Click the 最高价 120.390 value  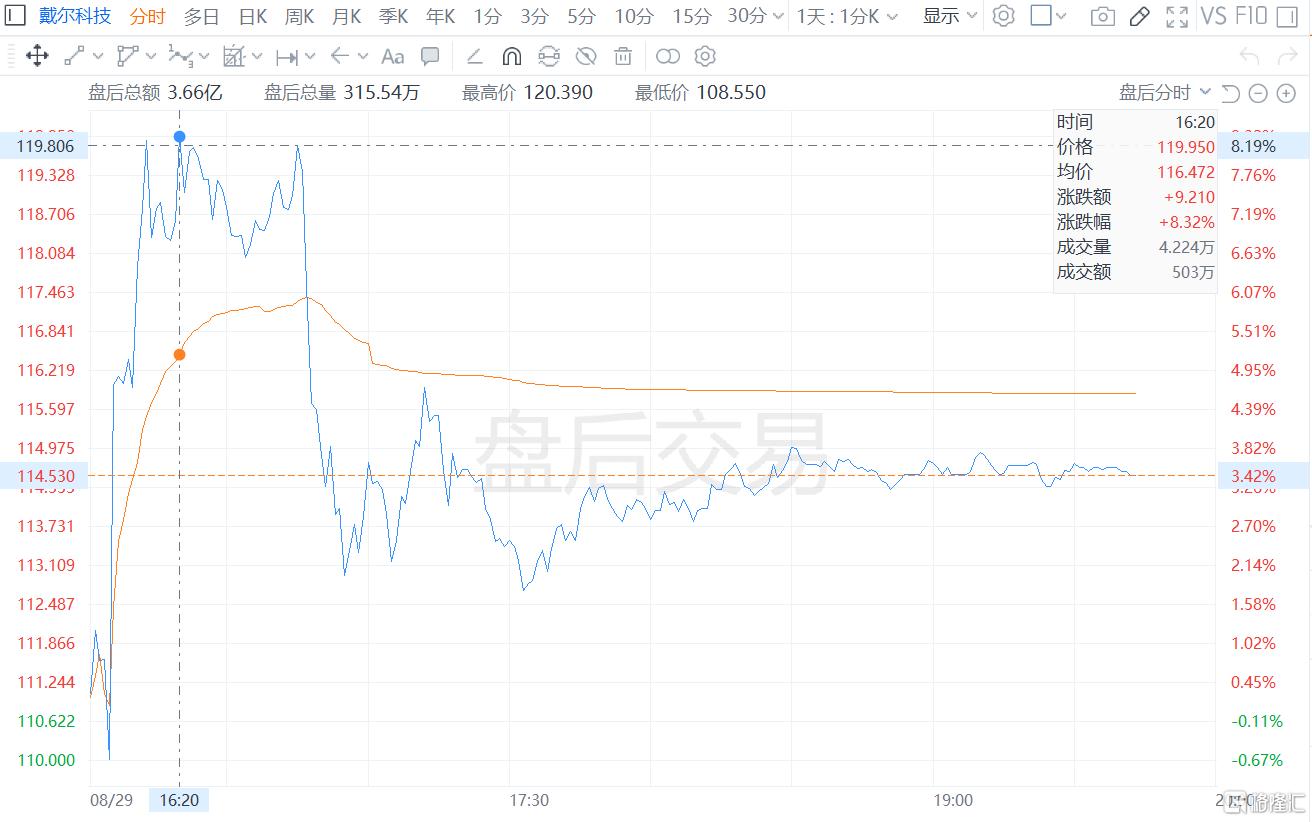[x=557, y=93]
